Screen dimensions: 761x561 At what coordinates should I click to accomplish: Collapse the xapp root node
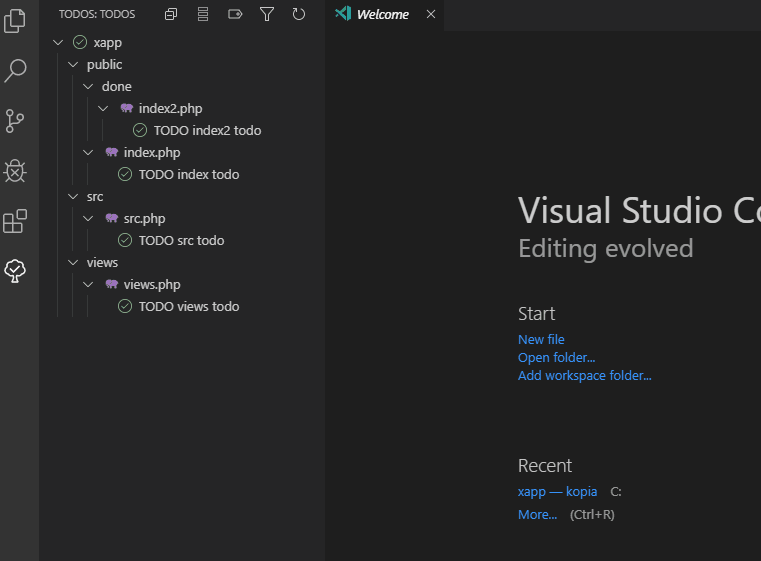(x=58, y=43)
